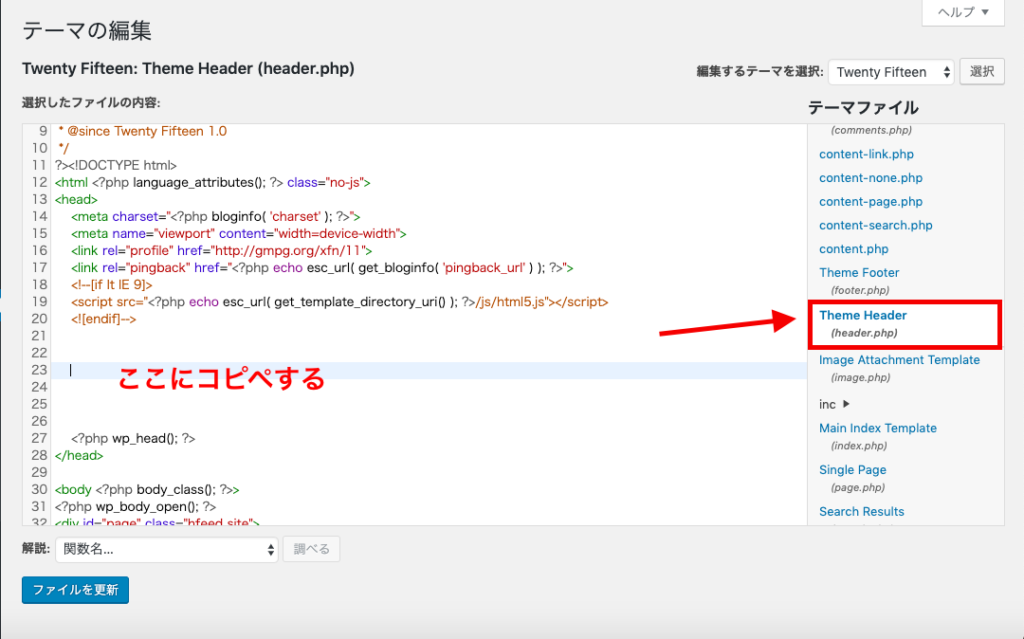
Task: Expand the inc folder arrow
Action: coord(846,404)
